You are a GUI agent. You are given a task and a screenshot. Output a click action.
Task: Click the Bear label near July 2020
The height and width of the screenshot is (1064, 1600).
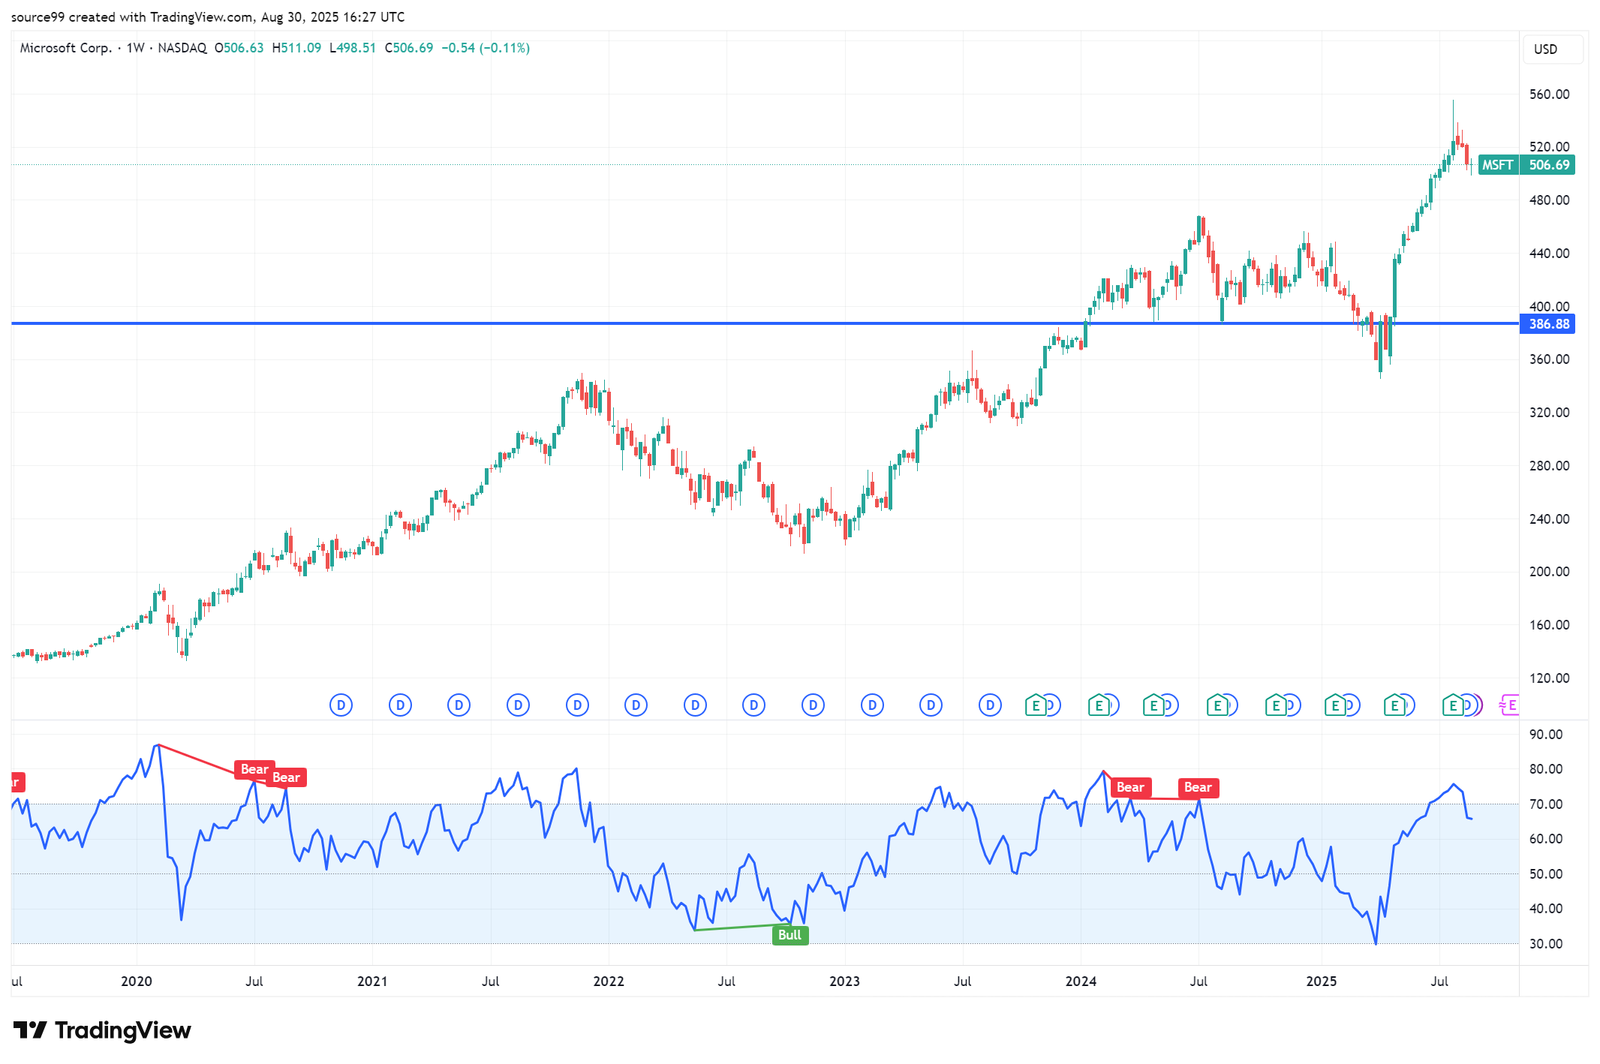pyautogui.click(x=254, y=769)
